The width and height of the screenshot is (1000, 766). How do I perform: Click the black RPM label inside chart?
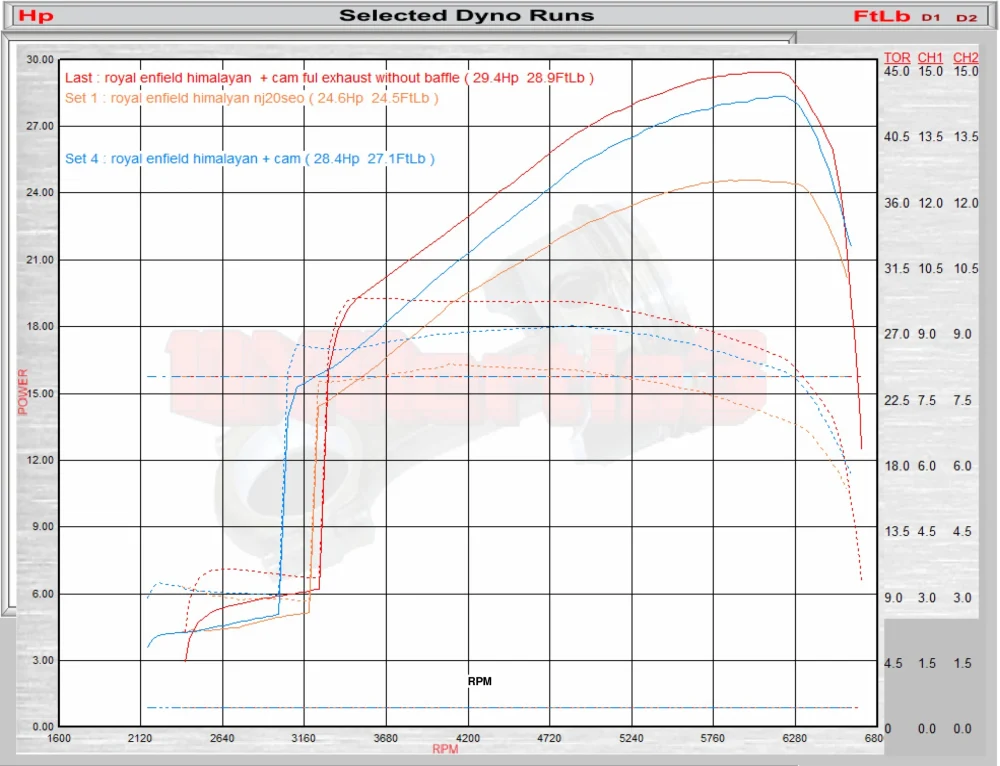(480, 681)
